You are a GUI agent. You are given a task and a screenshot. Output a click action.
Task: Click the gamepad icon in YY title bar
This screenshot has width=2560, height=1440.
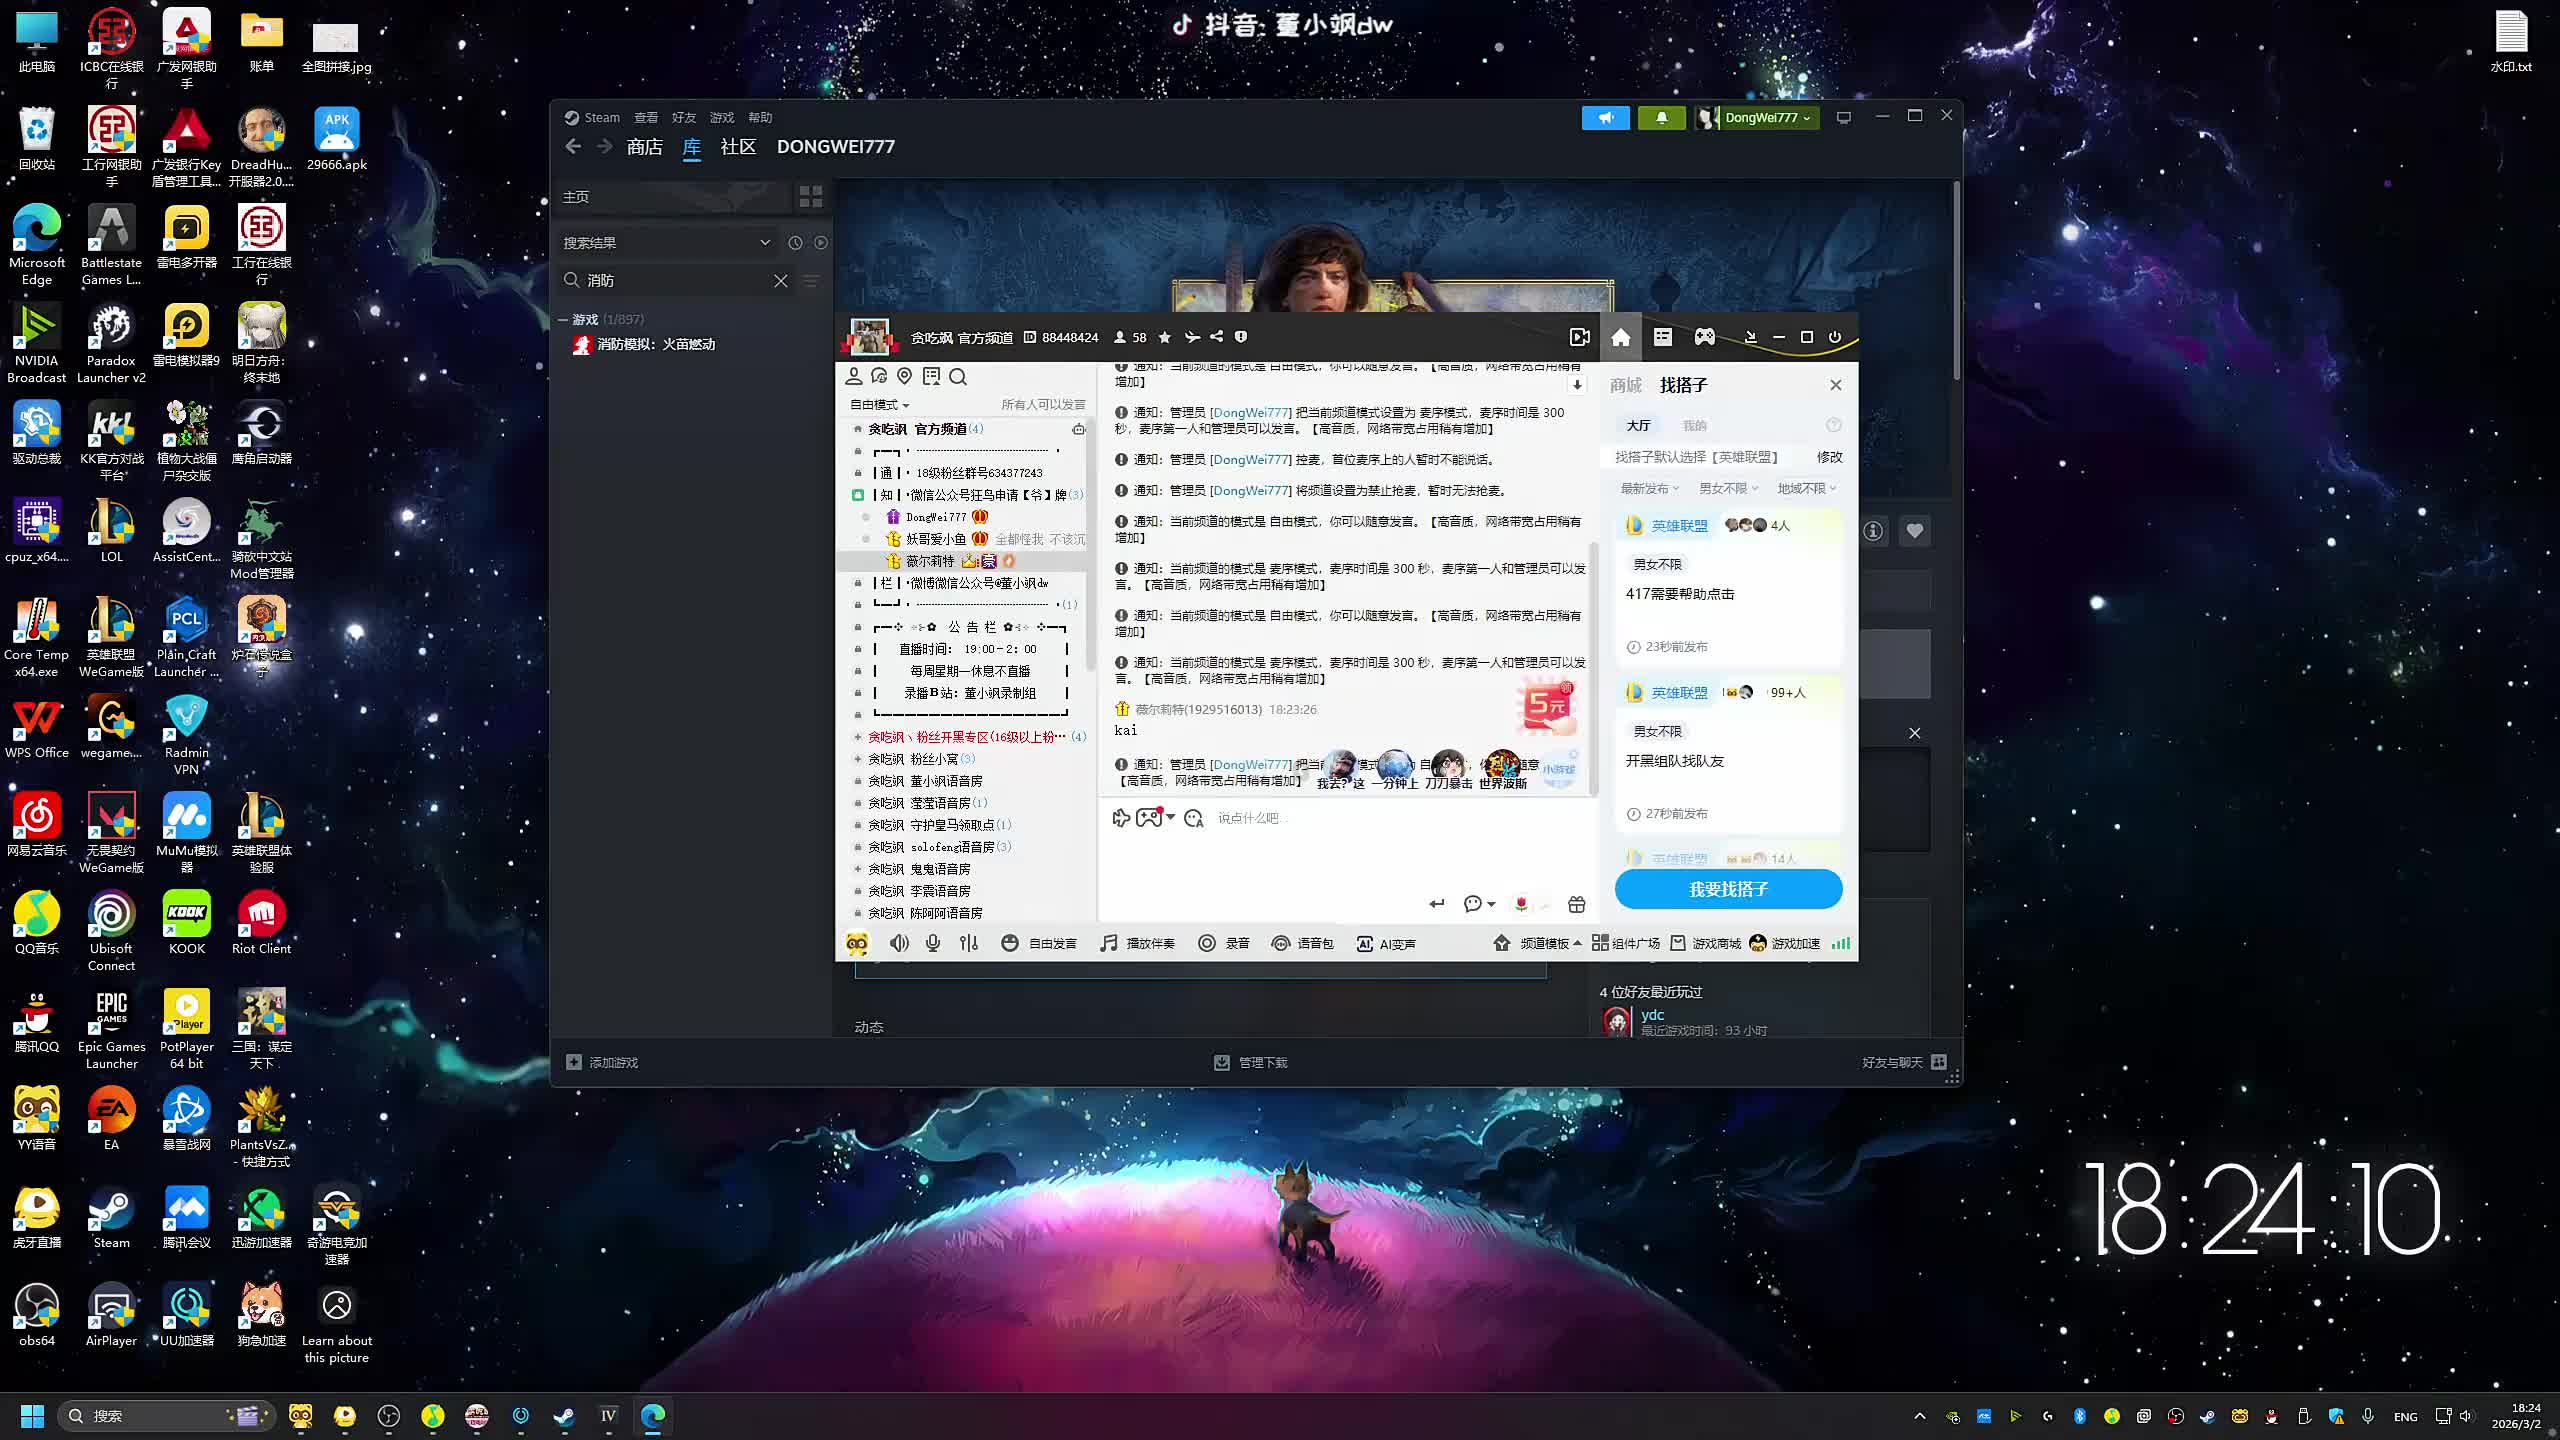point(1704,337)
